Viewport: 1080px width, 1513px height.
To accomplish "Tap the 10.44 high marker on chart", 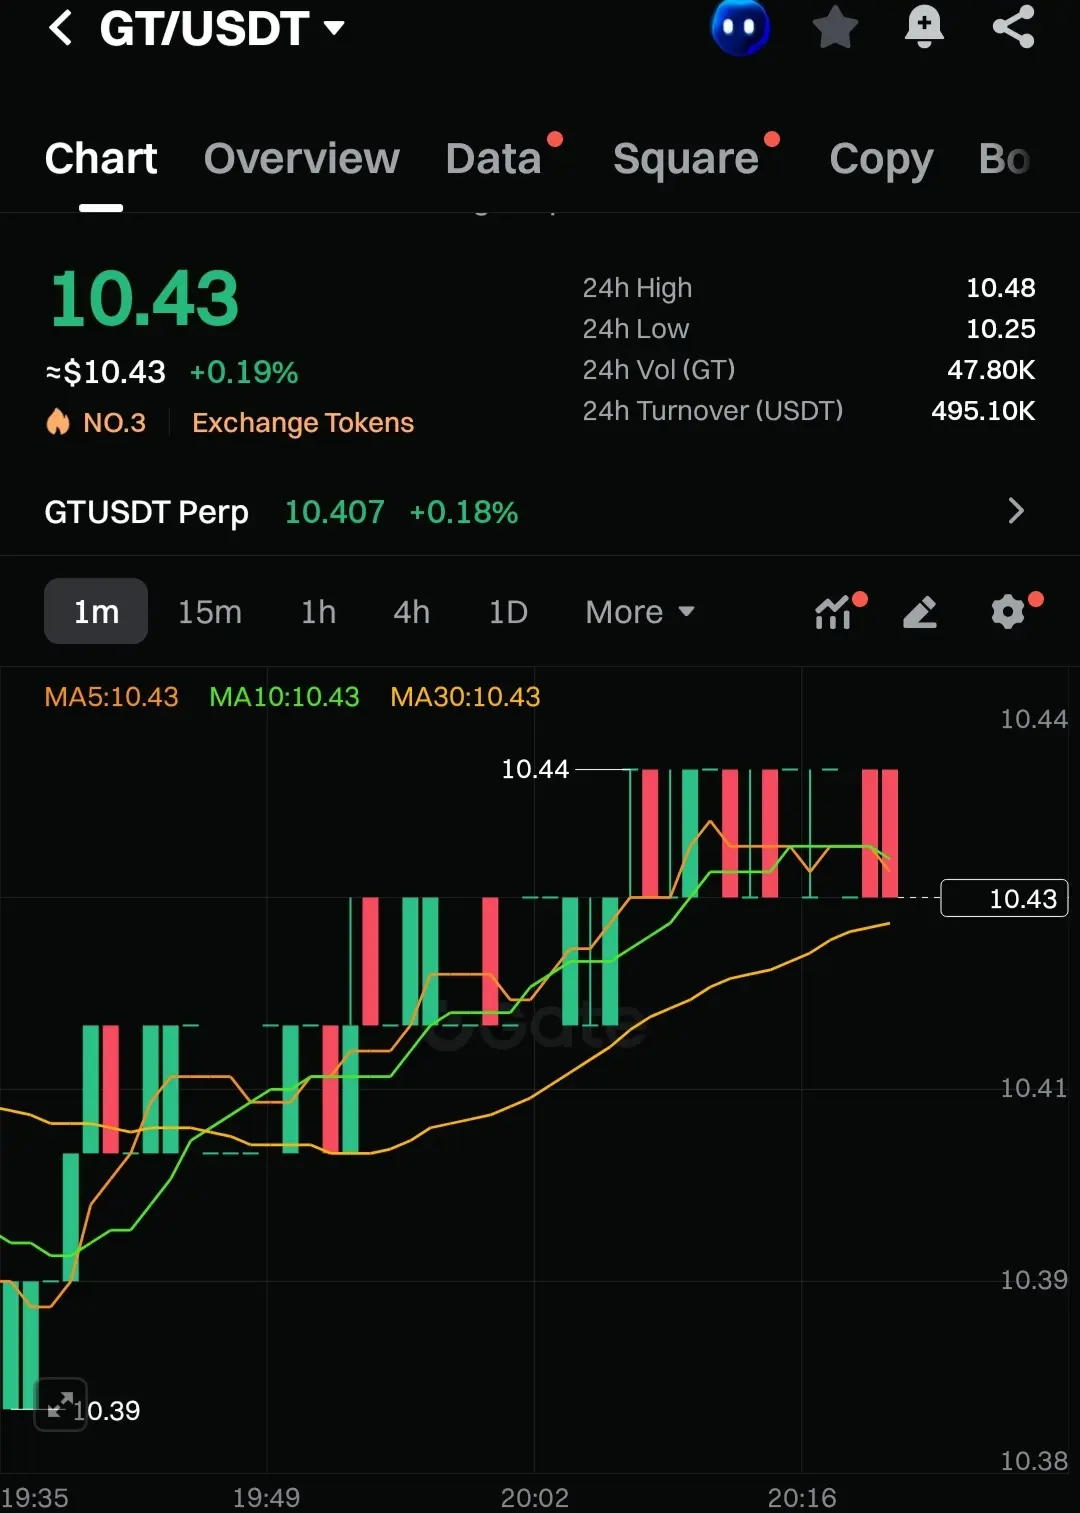I will point(535,769).
